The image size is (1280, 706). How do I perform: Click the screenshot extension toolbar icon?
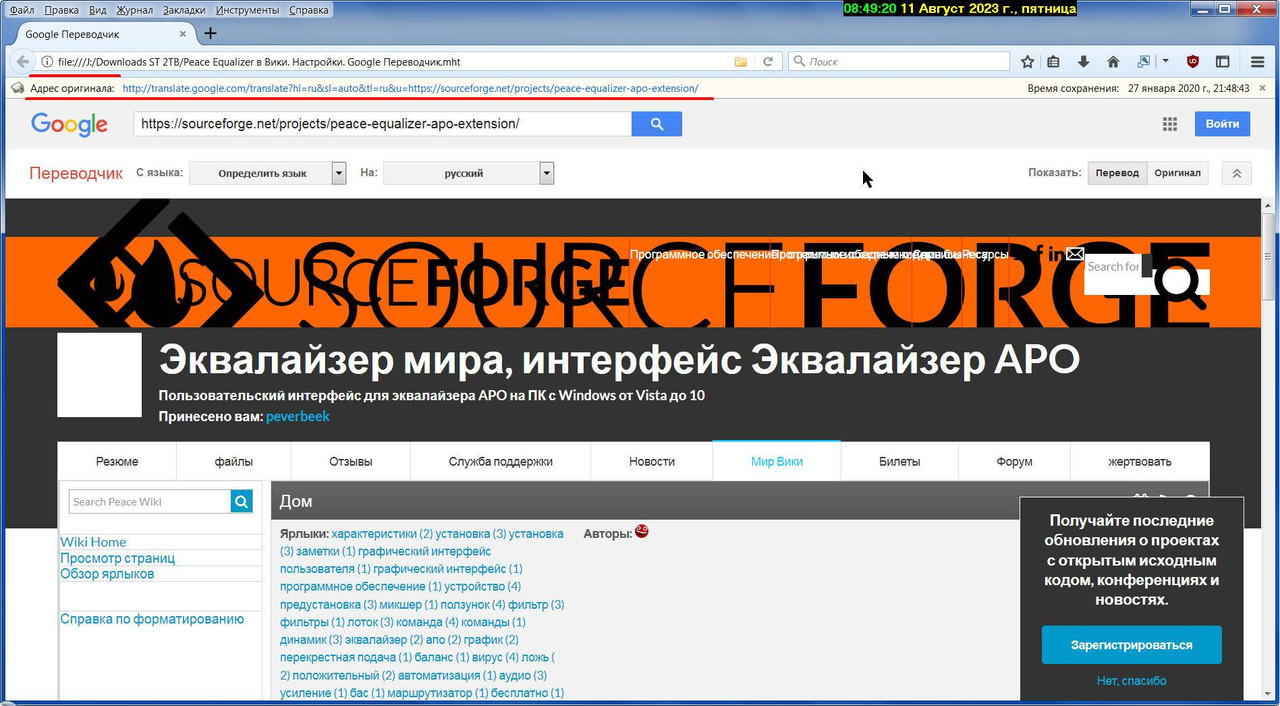coord(1144,62)
